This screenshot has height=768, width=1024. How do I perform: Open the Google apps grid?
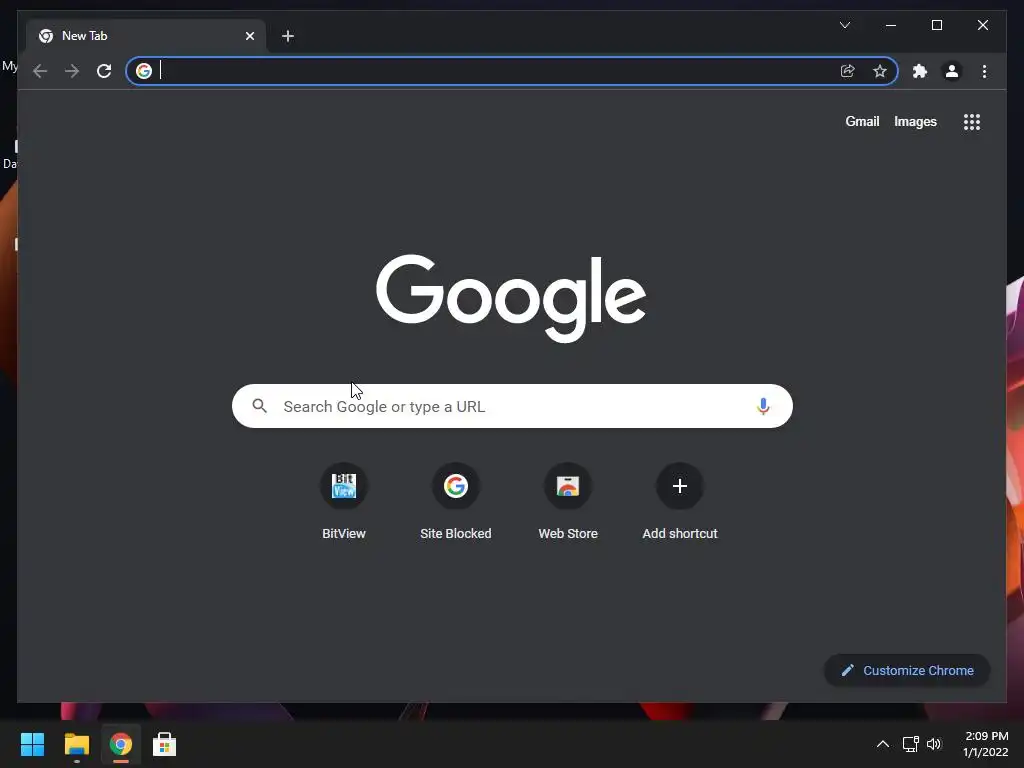972,122
